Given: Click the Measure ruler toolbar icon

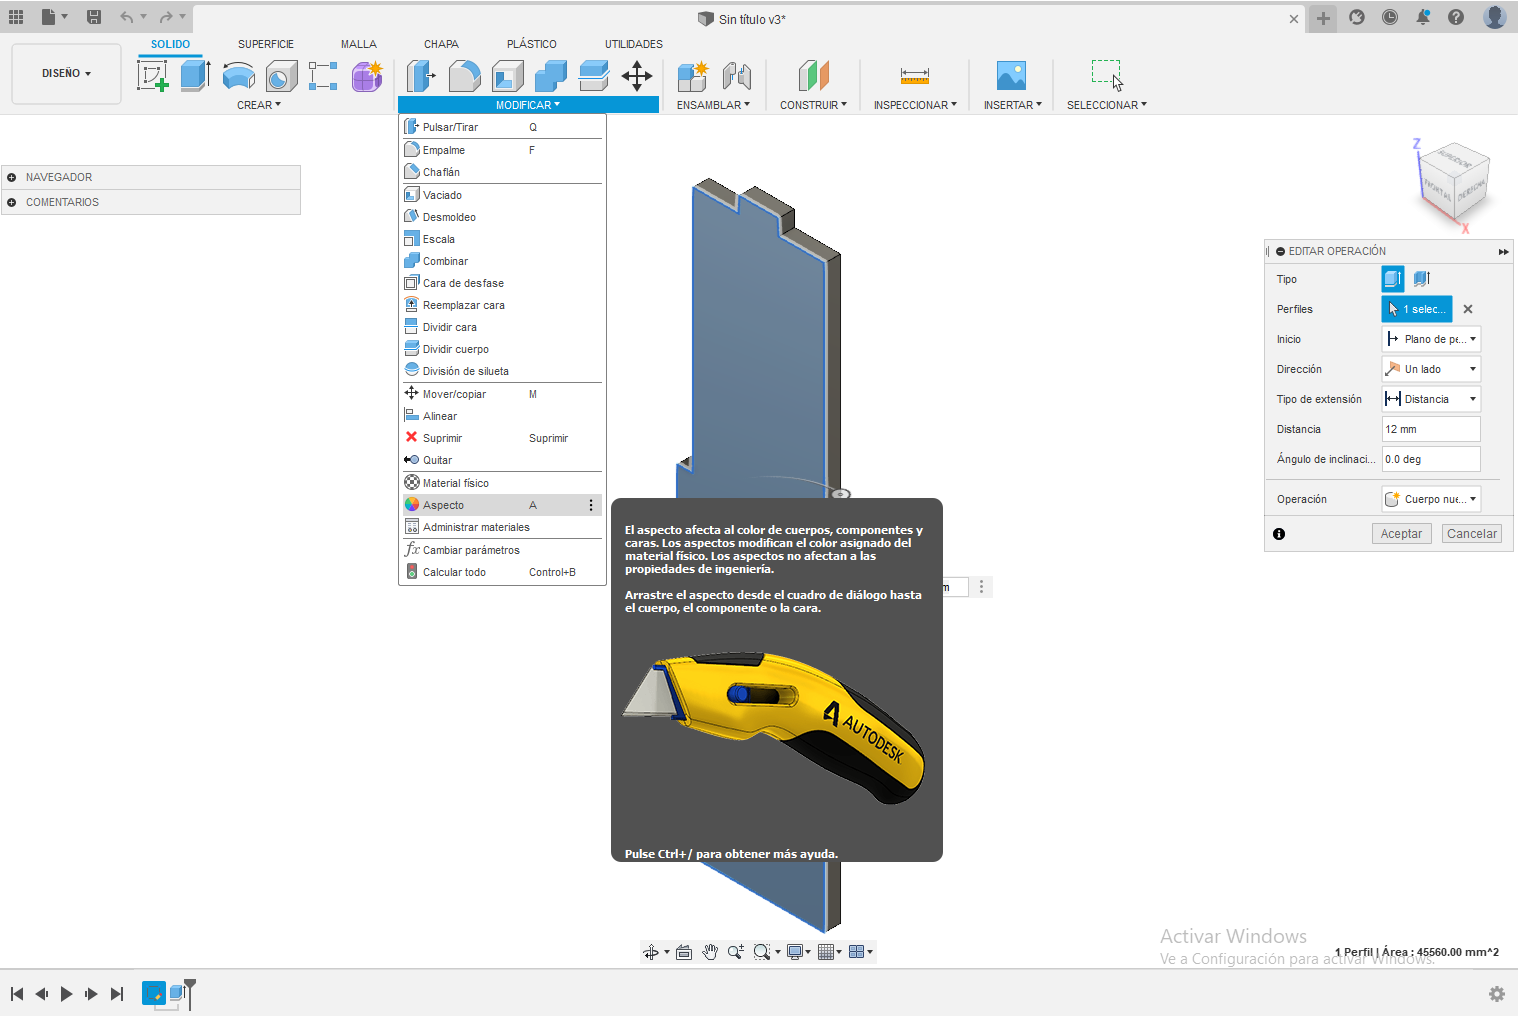Looking at the screenshot, I should click(x=915, y=76).
